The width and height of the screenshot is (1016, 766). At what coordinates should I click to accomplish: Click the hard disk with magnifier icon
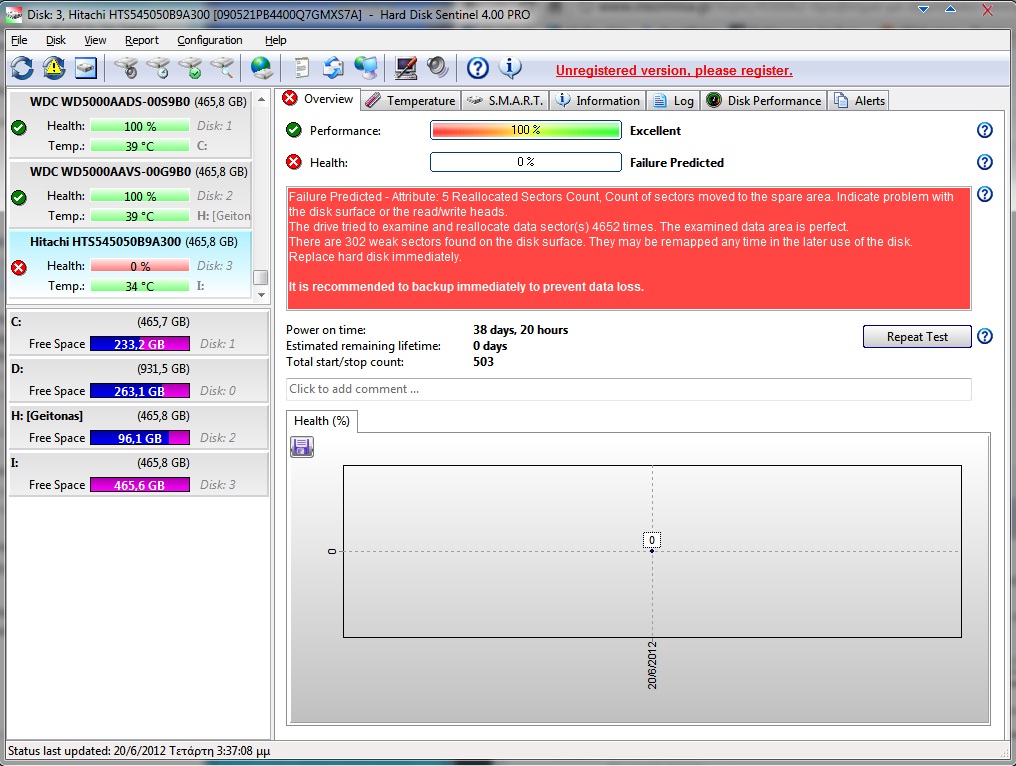pyautogui.click(x=222, y=67)
